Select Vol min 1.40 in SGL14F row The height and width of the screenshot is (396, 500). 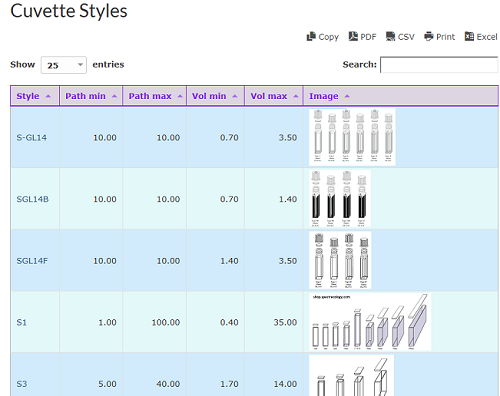[x=229, y=261]
